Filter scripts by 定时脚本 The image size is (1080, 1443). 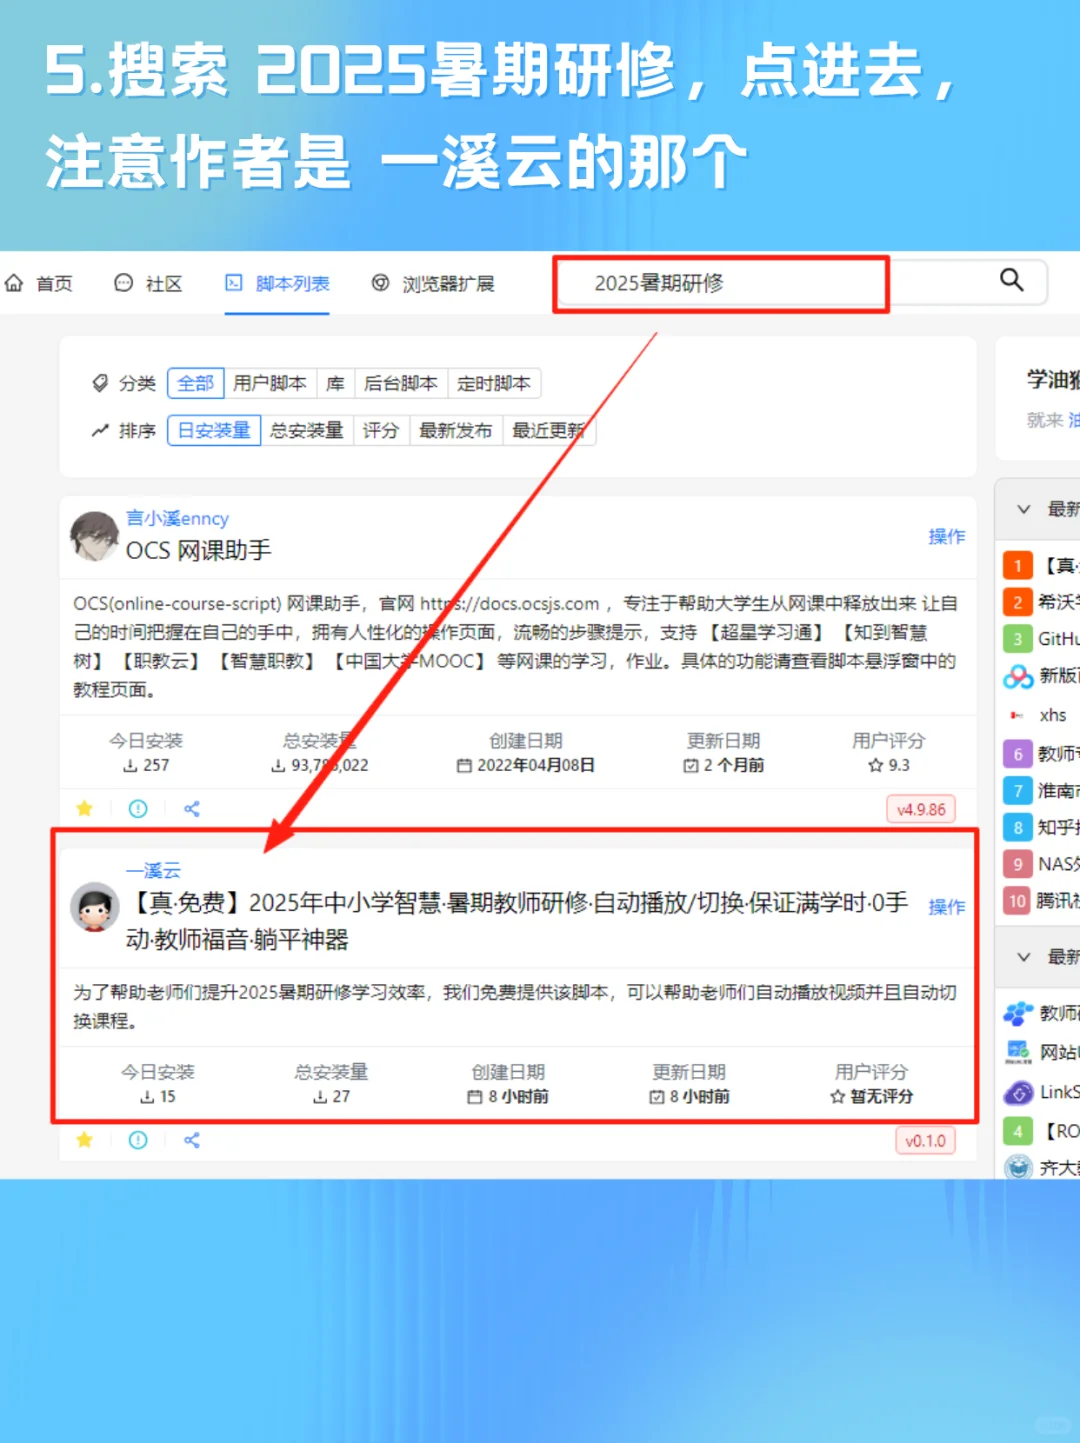tap(495, 383)
